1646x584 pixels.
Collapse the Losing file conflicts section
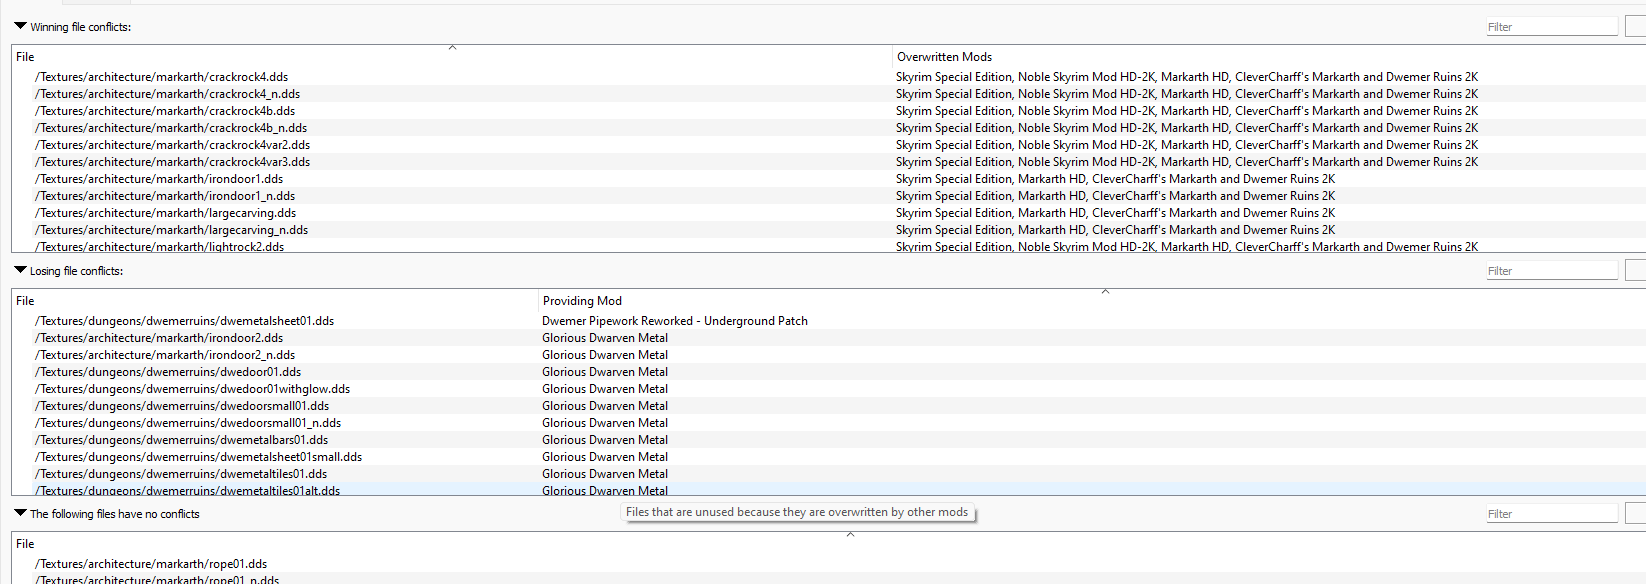(x=20, y=270)
